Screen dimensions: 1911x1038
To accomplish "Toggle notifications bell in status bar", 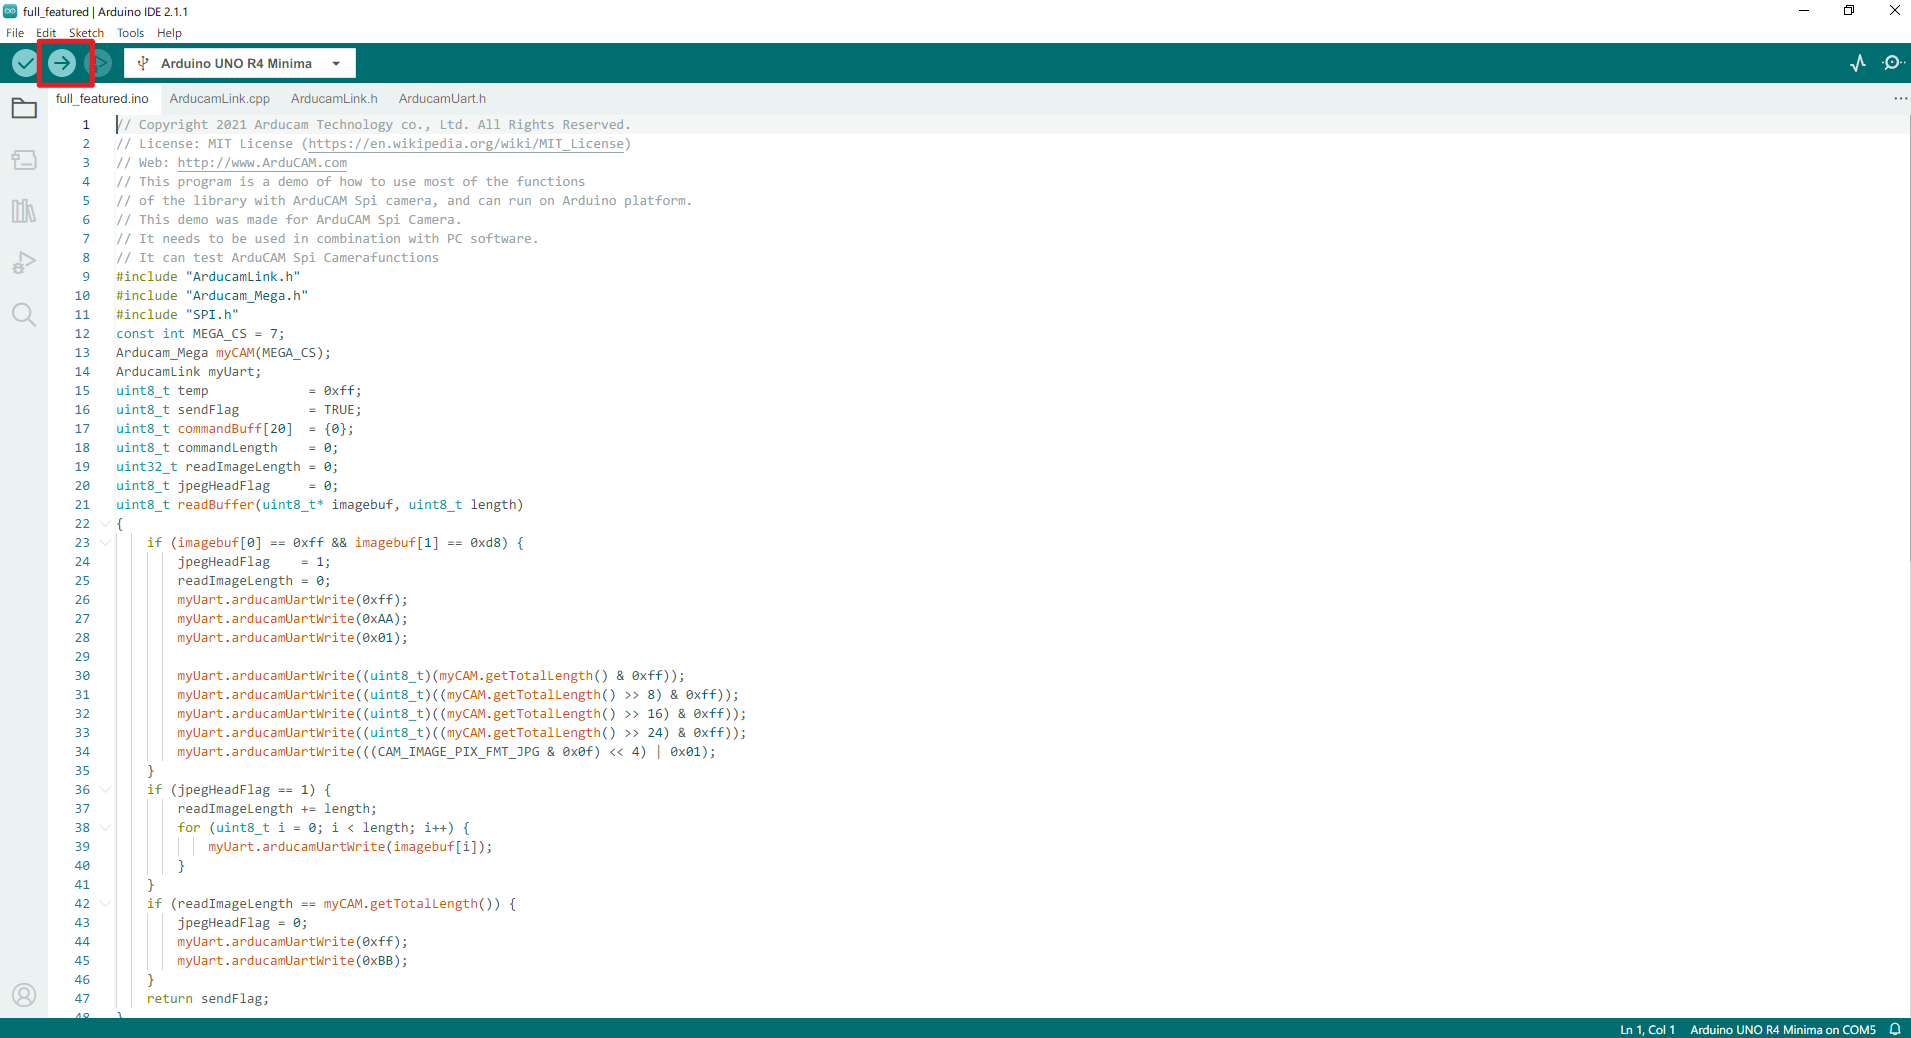I will point(1895,1029).
